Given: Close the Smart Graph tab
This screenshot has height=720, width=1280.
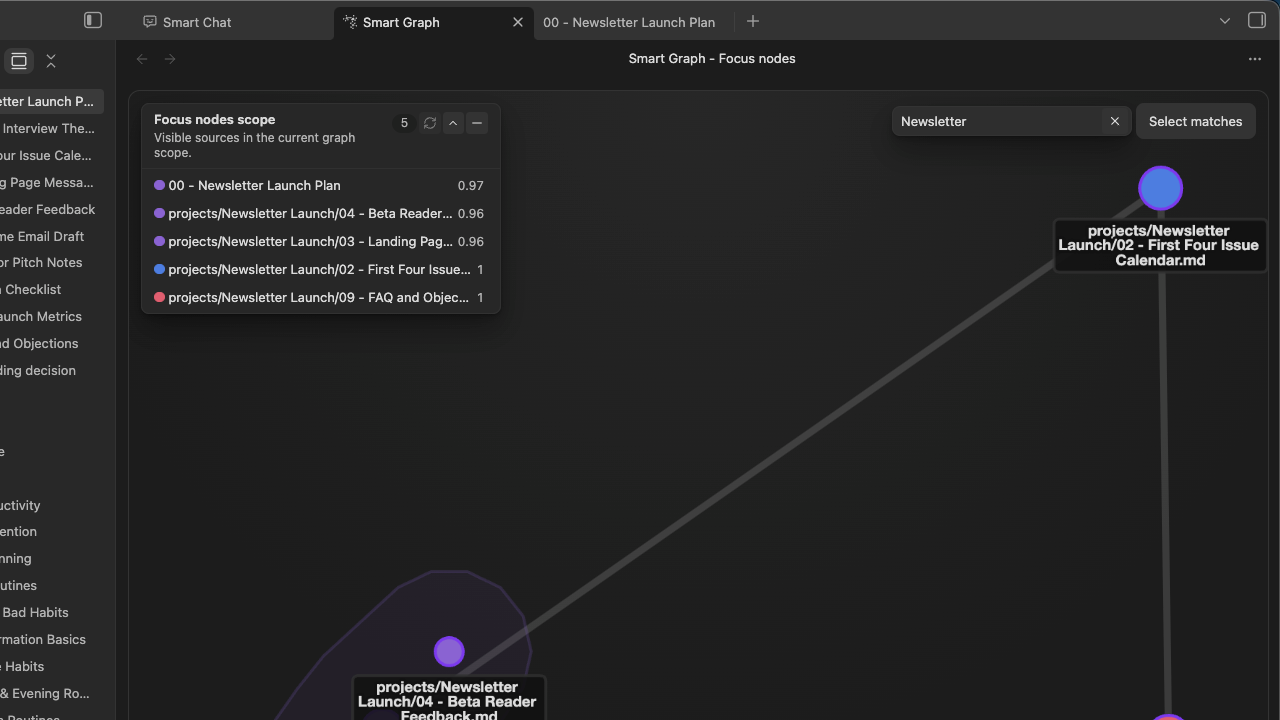Looking at the screenshot, I should pyautogui.click(x=518, y=21).
